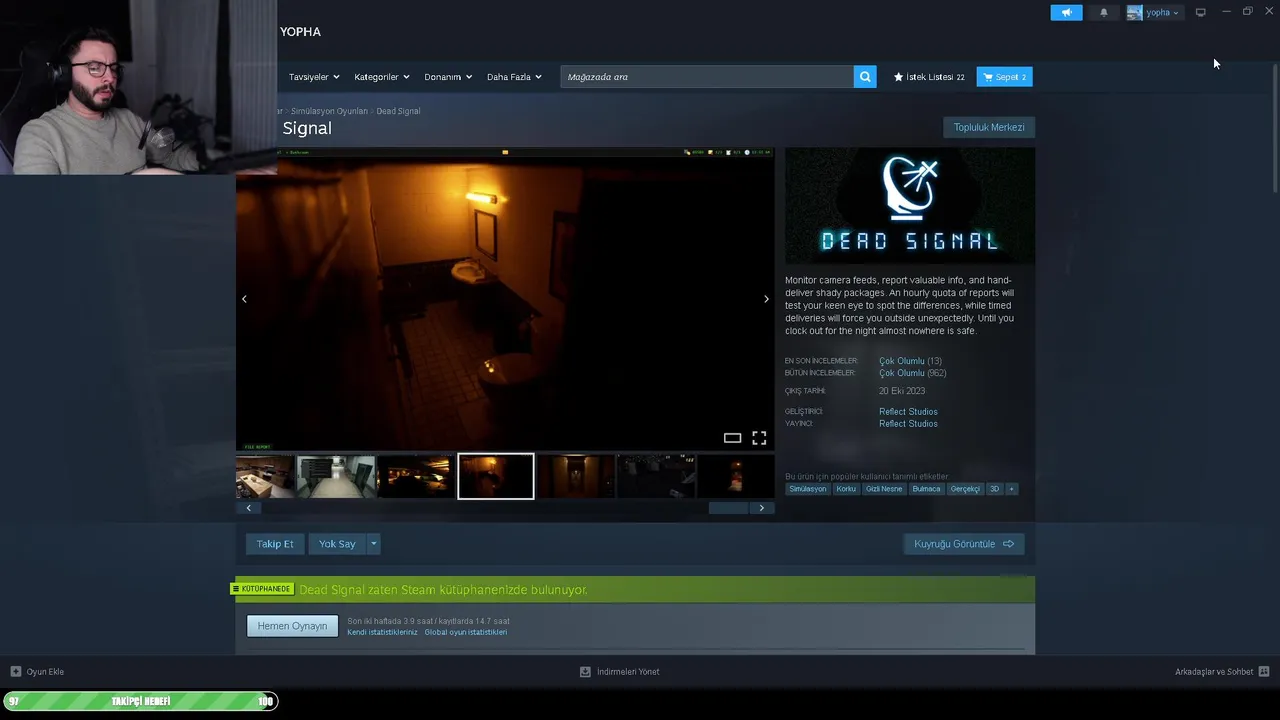
Task: Toggle the Takip Et follow button
Action: (275, 544)
